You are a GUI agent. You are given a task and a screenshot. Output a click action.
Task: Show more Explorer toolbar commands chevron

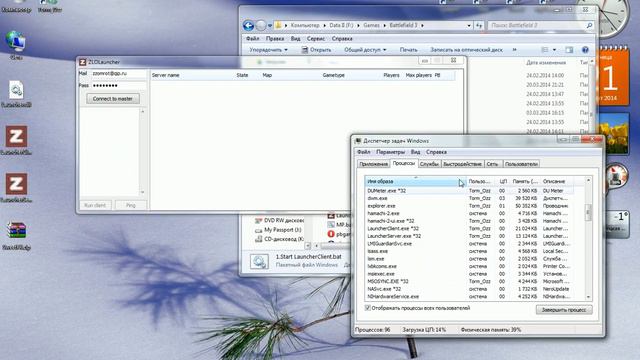click(x=514, y=50)
